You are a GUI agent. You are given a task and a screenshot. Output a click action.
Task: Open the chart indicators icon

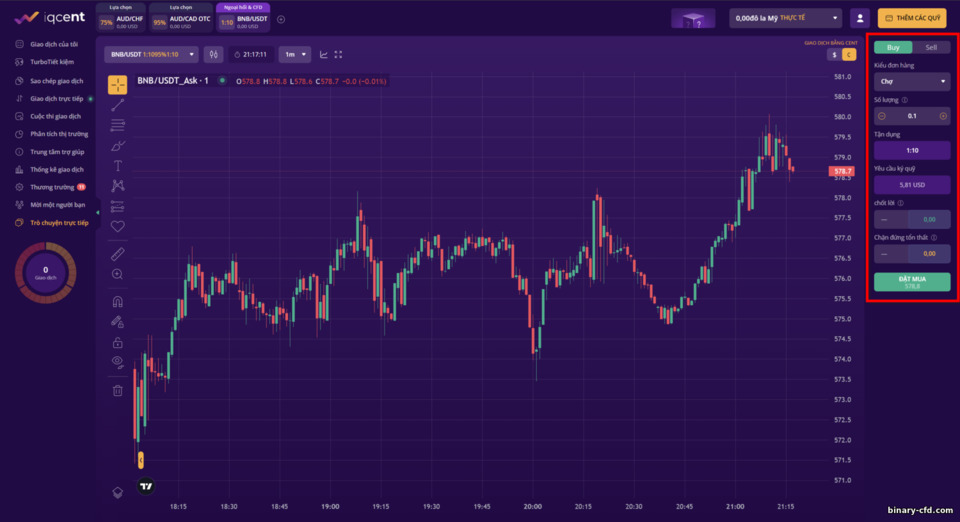[x=323, y=54]
